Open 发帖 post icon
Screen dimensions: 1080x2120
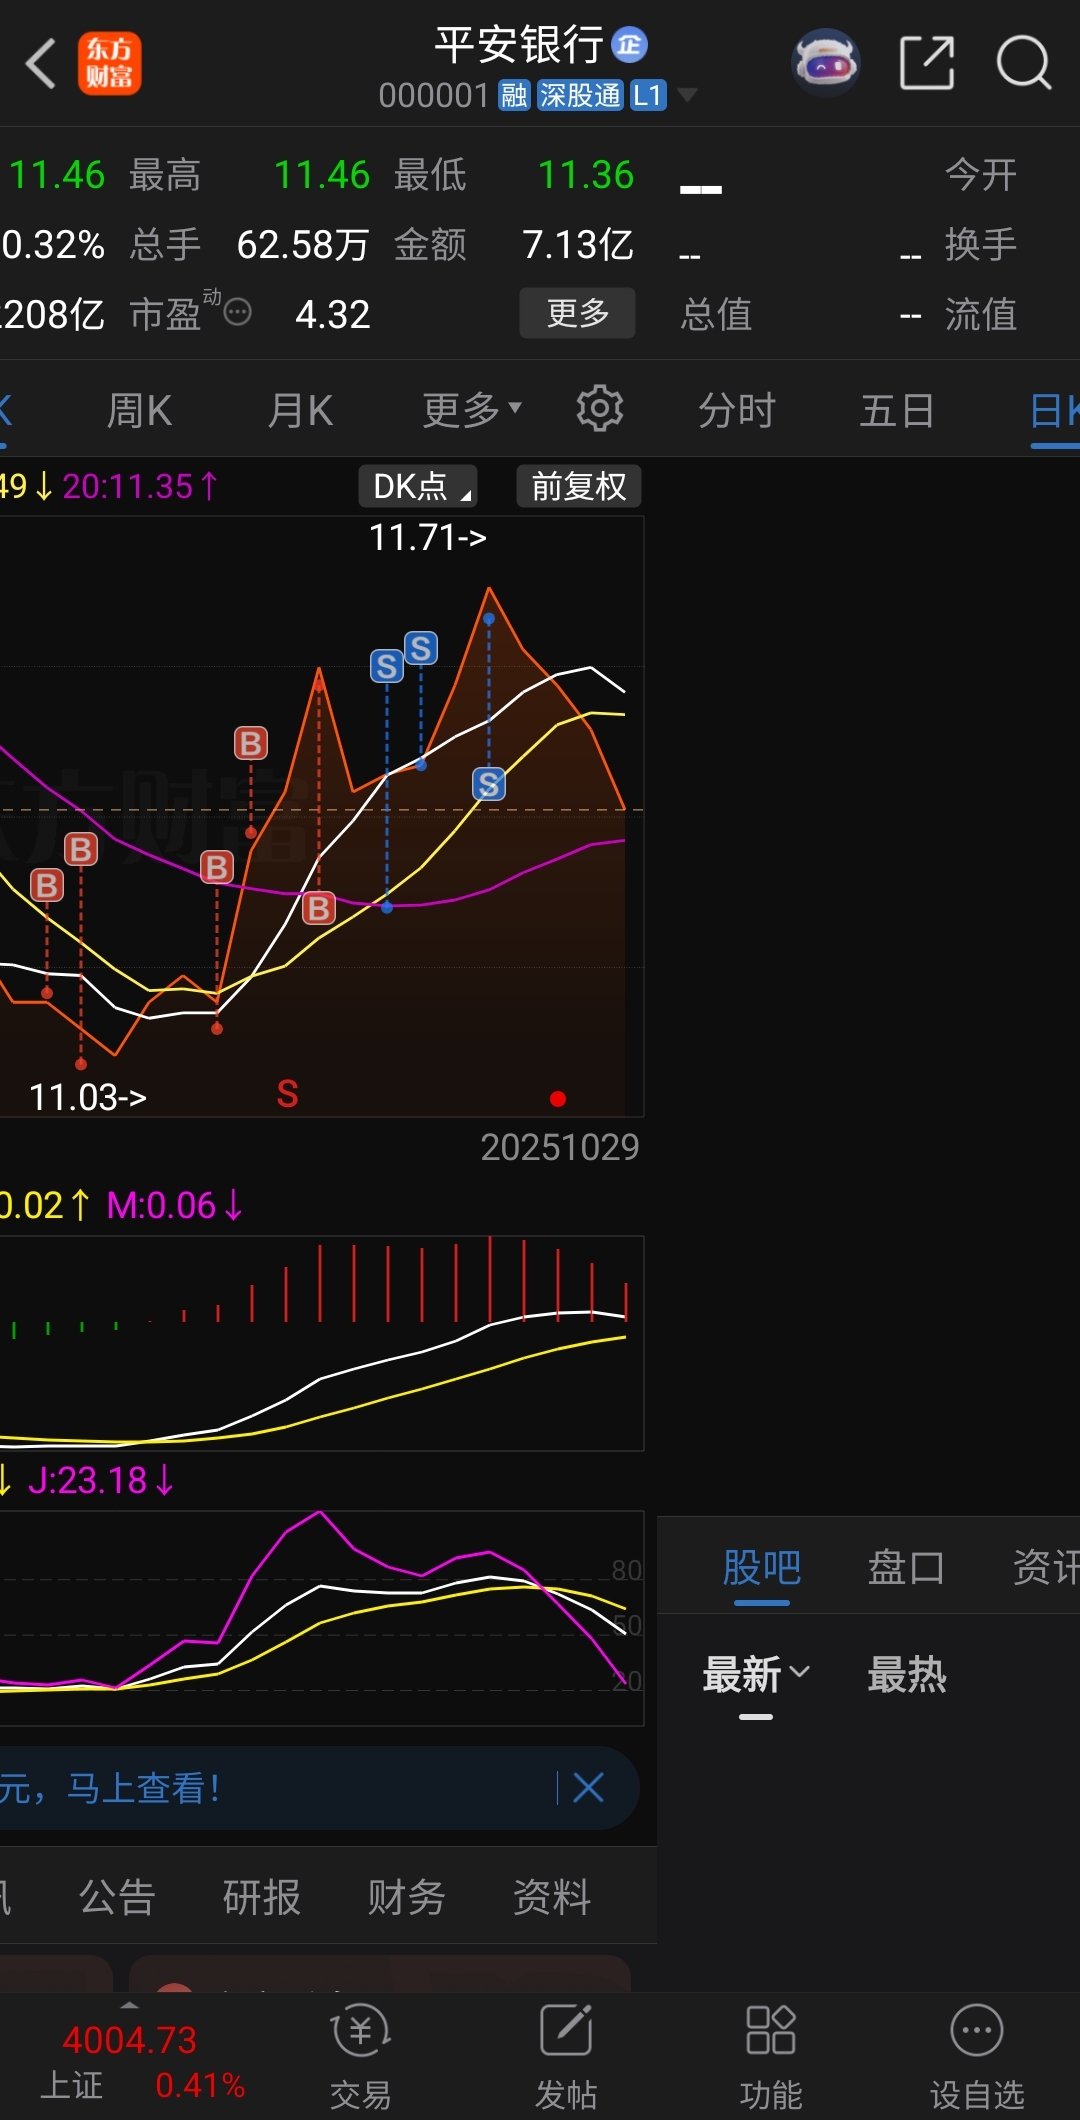click(566, 2058)
